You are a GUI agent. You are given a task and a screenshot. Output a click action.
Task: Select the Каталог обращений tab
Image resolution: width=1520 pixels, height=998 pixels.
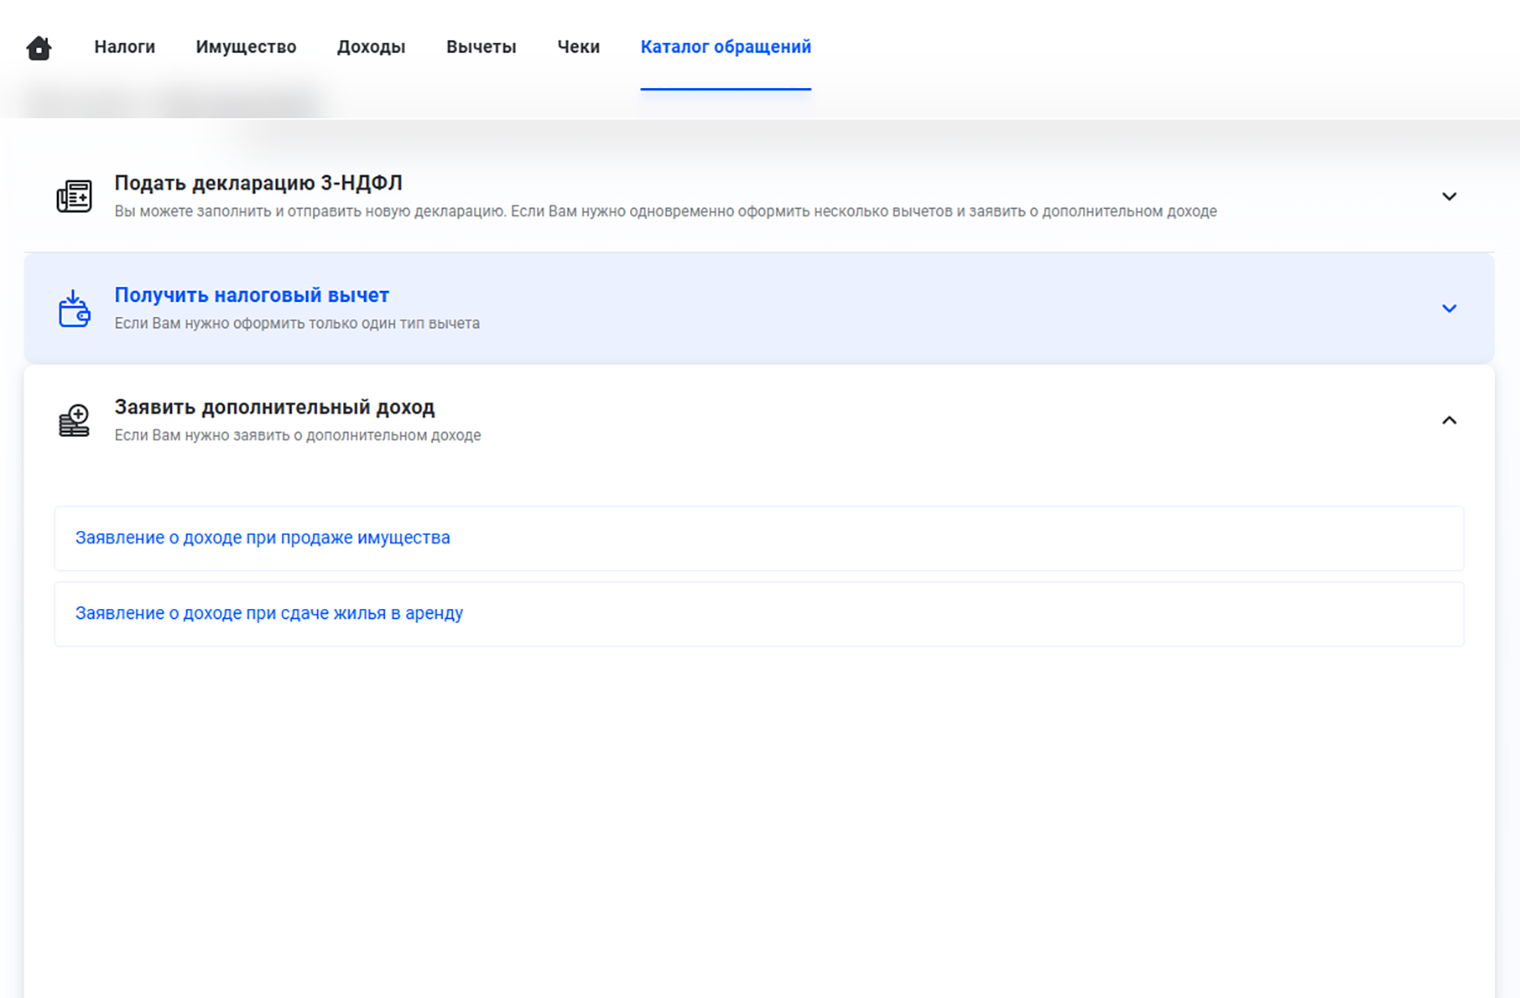pyautogui.click(x=725, y=47)
